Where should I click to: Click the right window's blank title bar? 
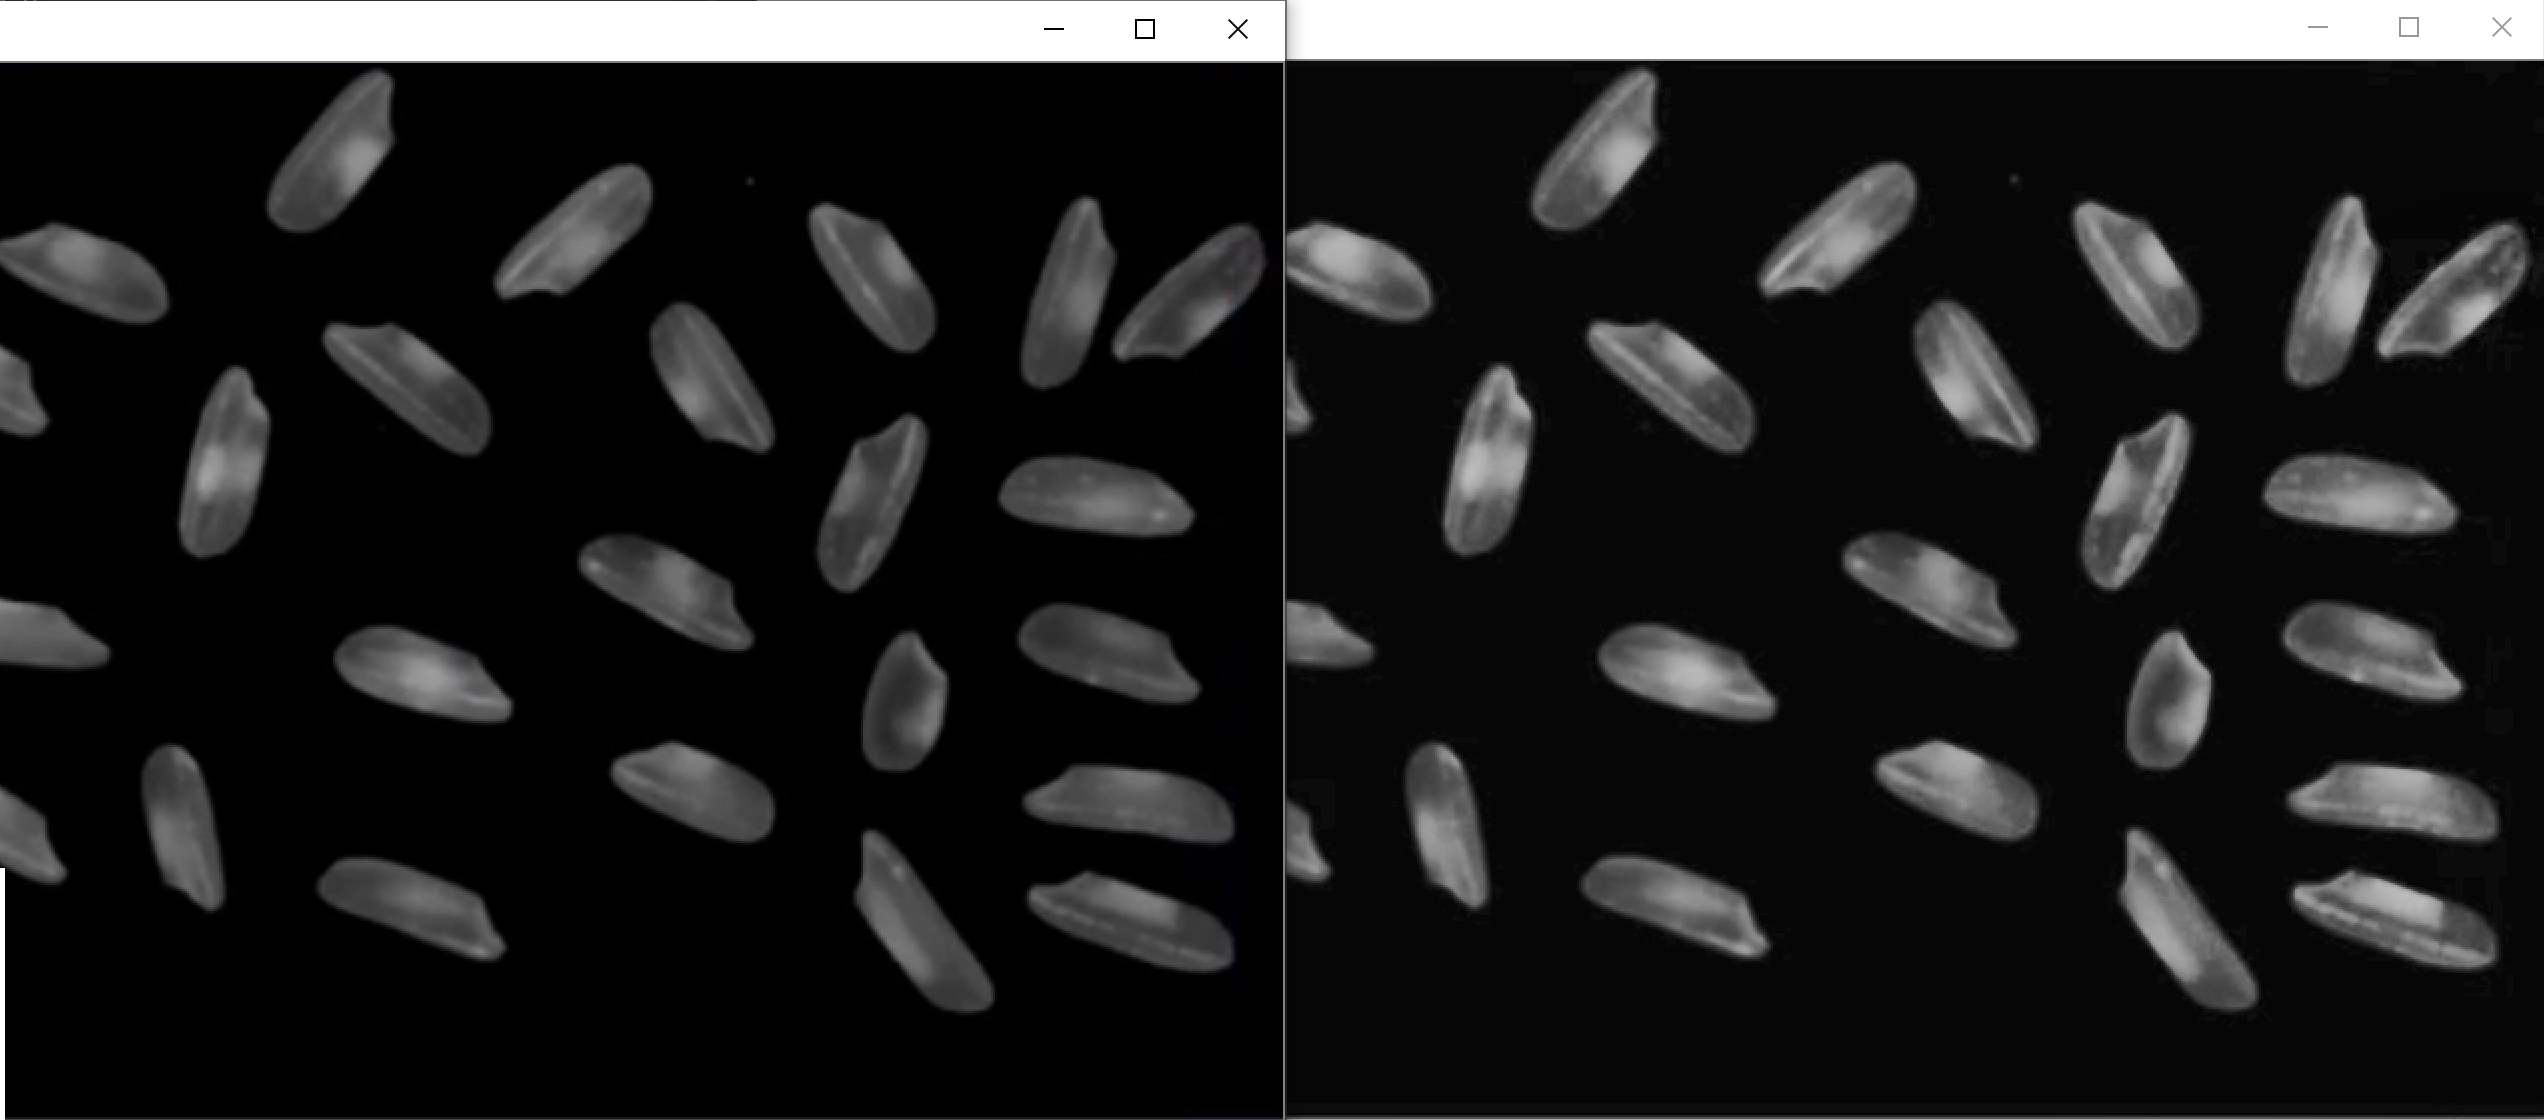tap(1800, 28)
